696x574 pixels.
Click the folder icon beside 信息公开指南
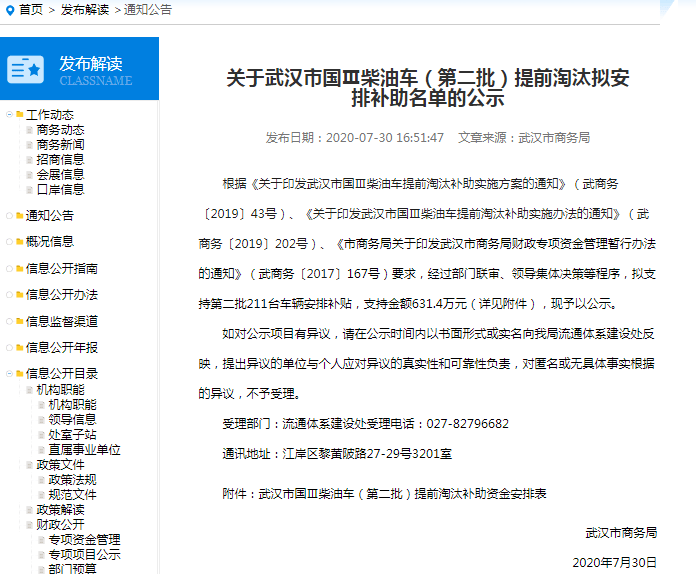click(x=19, y=269)
